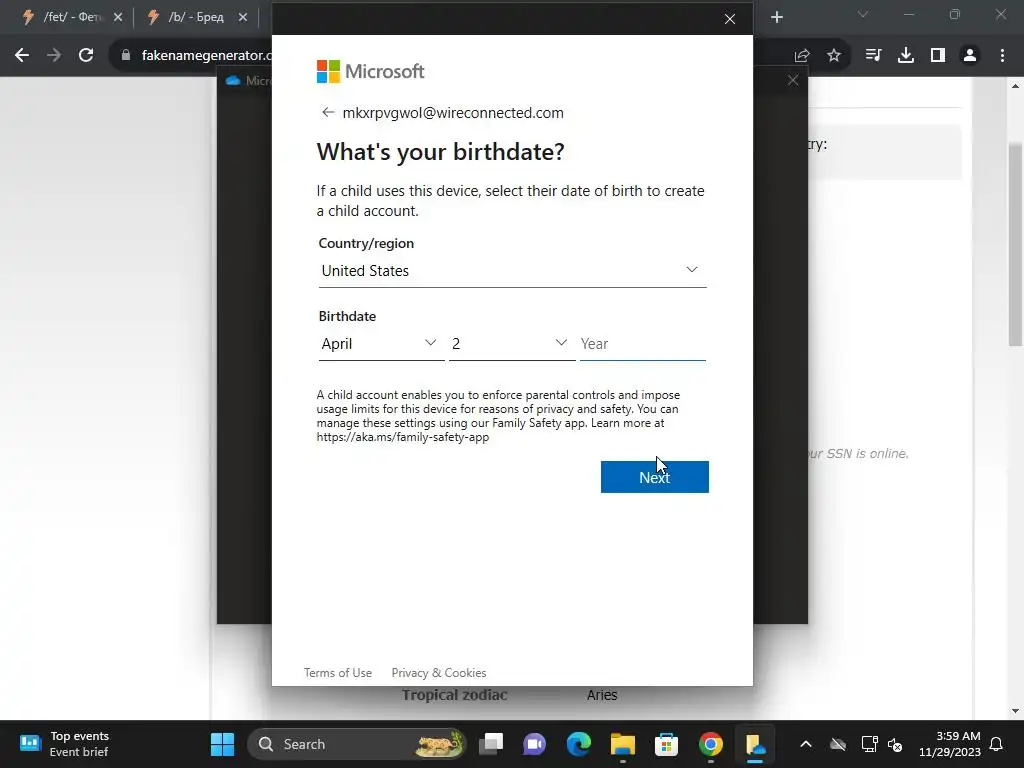Viewport: 1024px width, 768px height.
Task: Open the Privacy & Cookies link
Action: (x=439, y=673)
